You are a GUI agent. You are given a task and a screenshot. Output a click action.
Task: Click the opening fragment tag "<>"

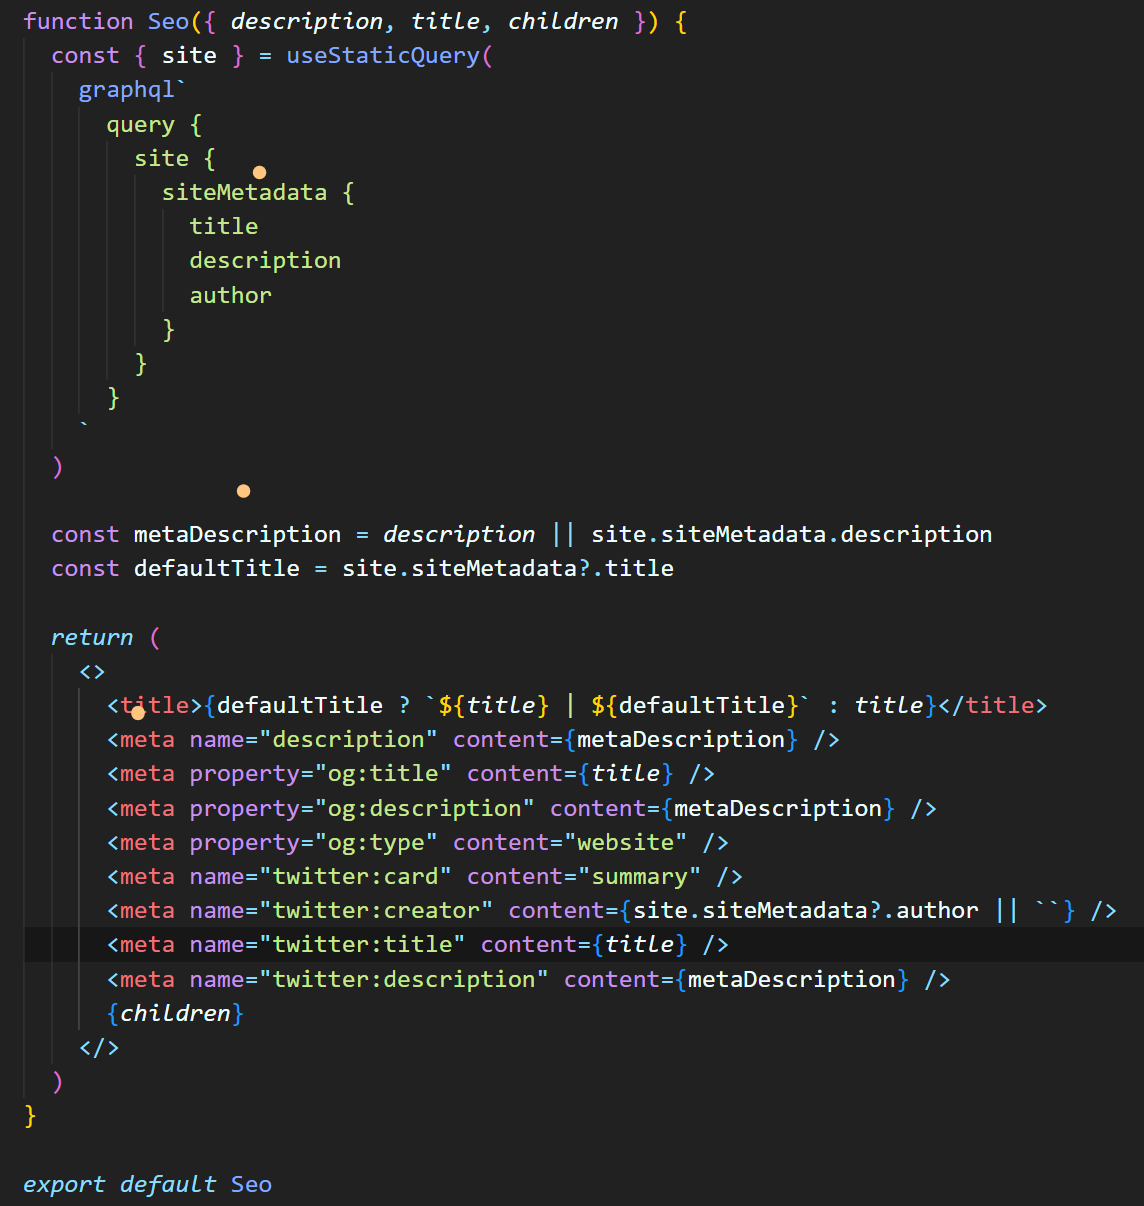[92, 671]
